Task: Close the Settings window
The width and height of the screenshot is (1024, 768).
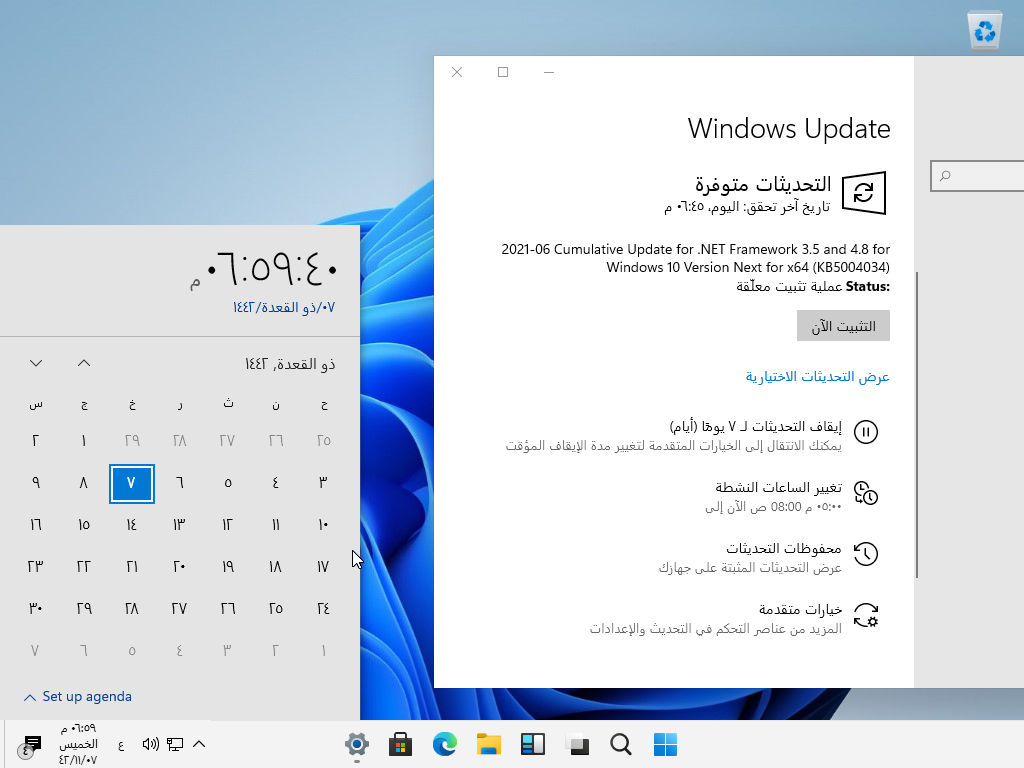Action: (457, 72)
